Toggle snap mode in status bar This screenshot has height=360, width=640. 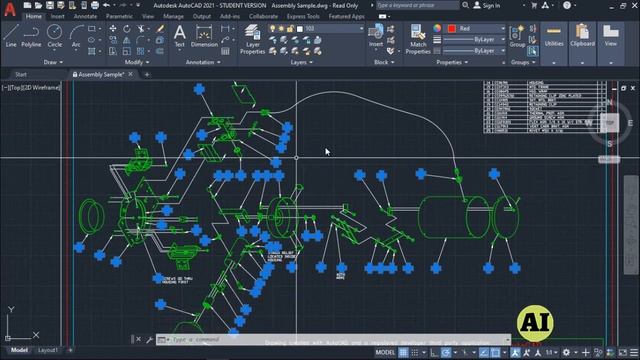(x=415, y=352)
